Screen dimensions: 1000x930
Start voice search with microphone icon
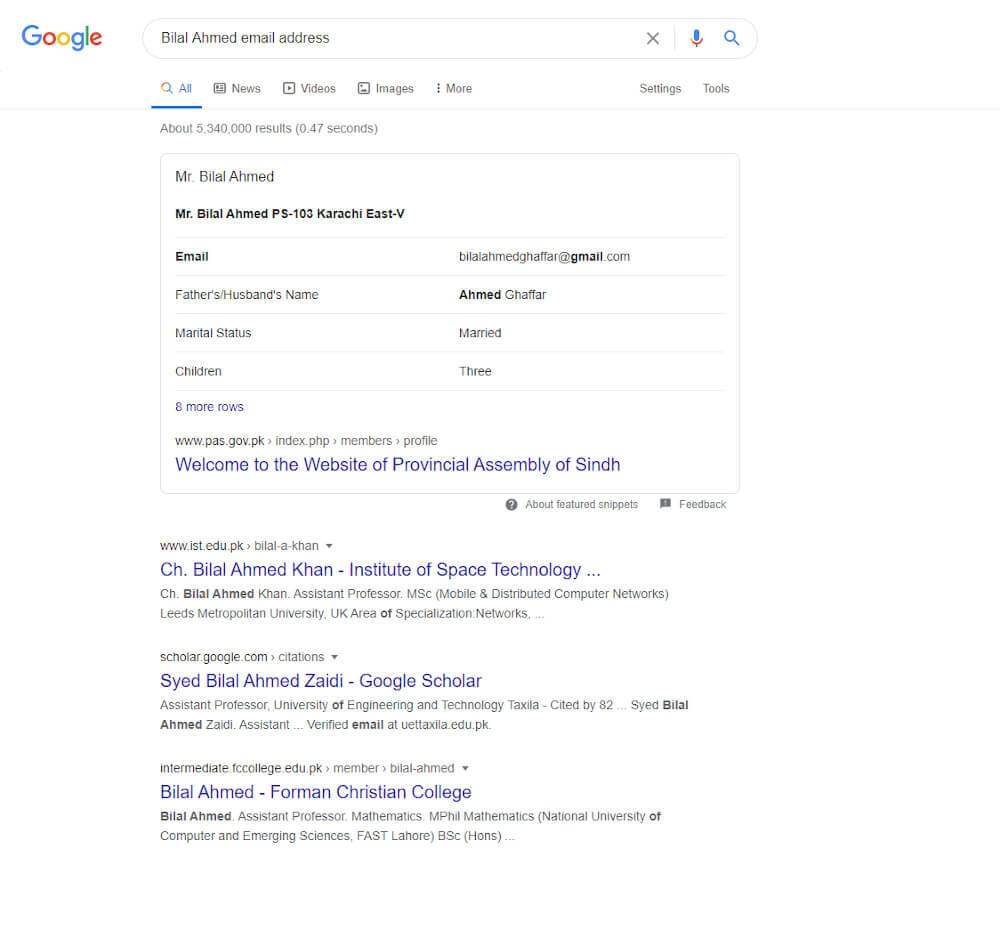(696, 38)
